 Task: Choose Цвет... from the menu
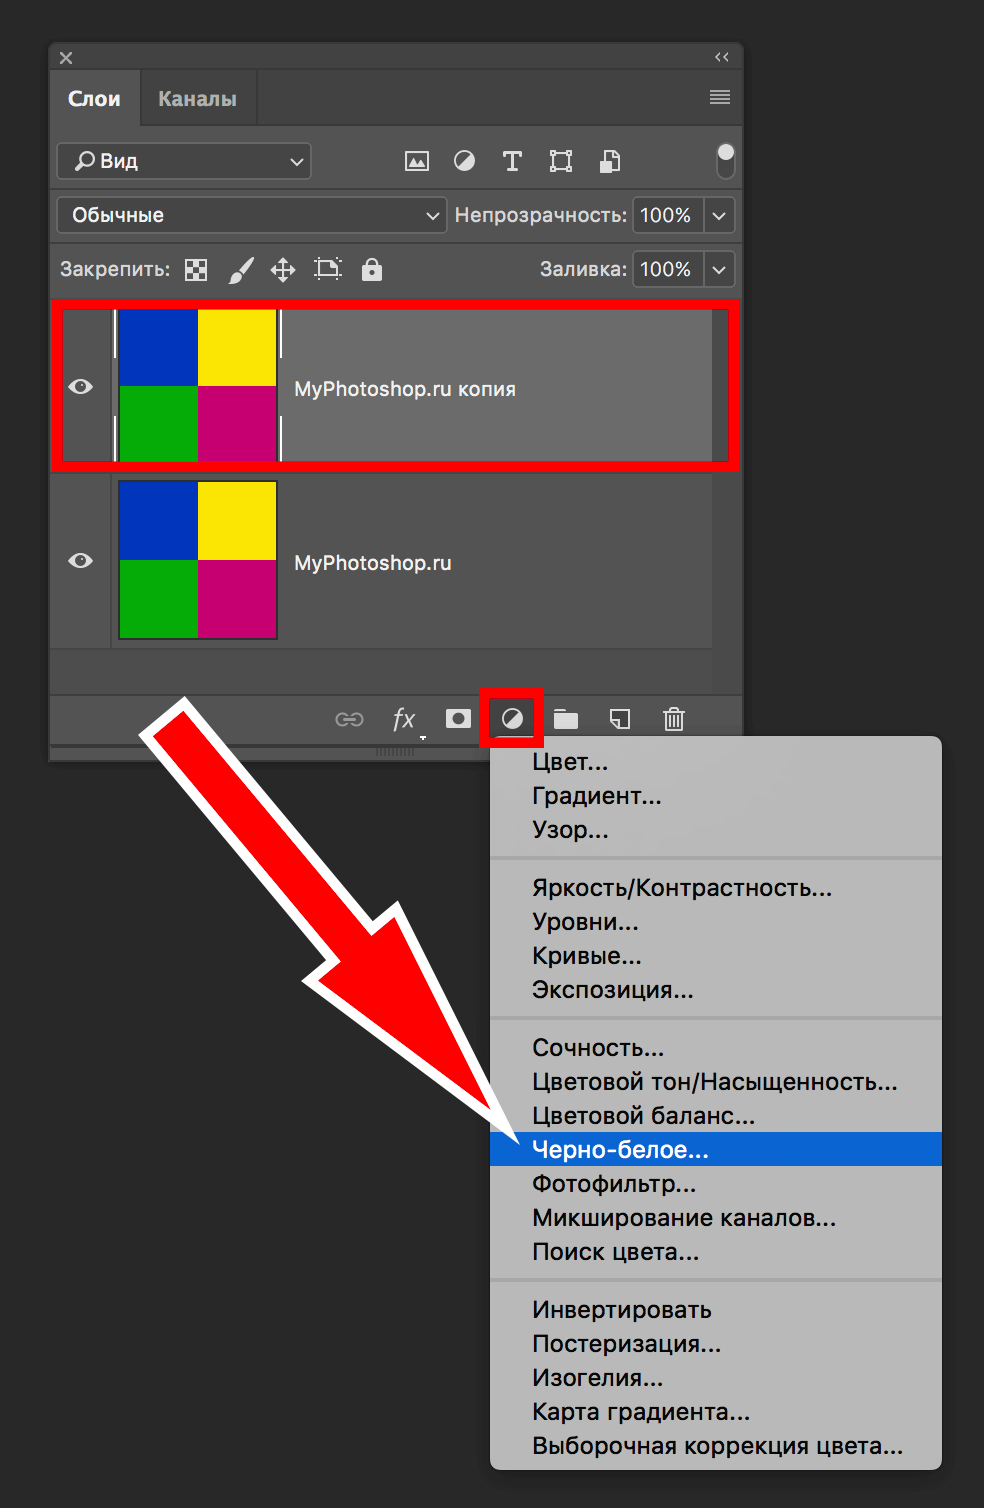716,762
